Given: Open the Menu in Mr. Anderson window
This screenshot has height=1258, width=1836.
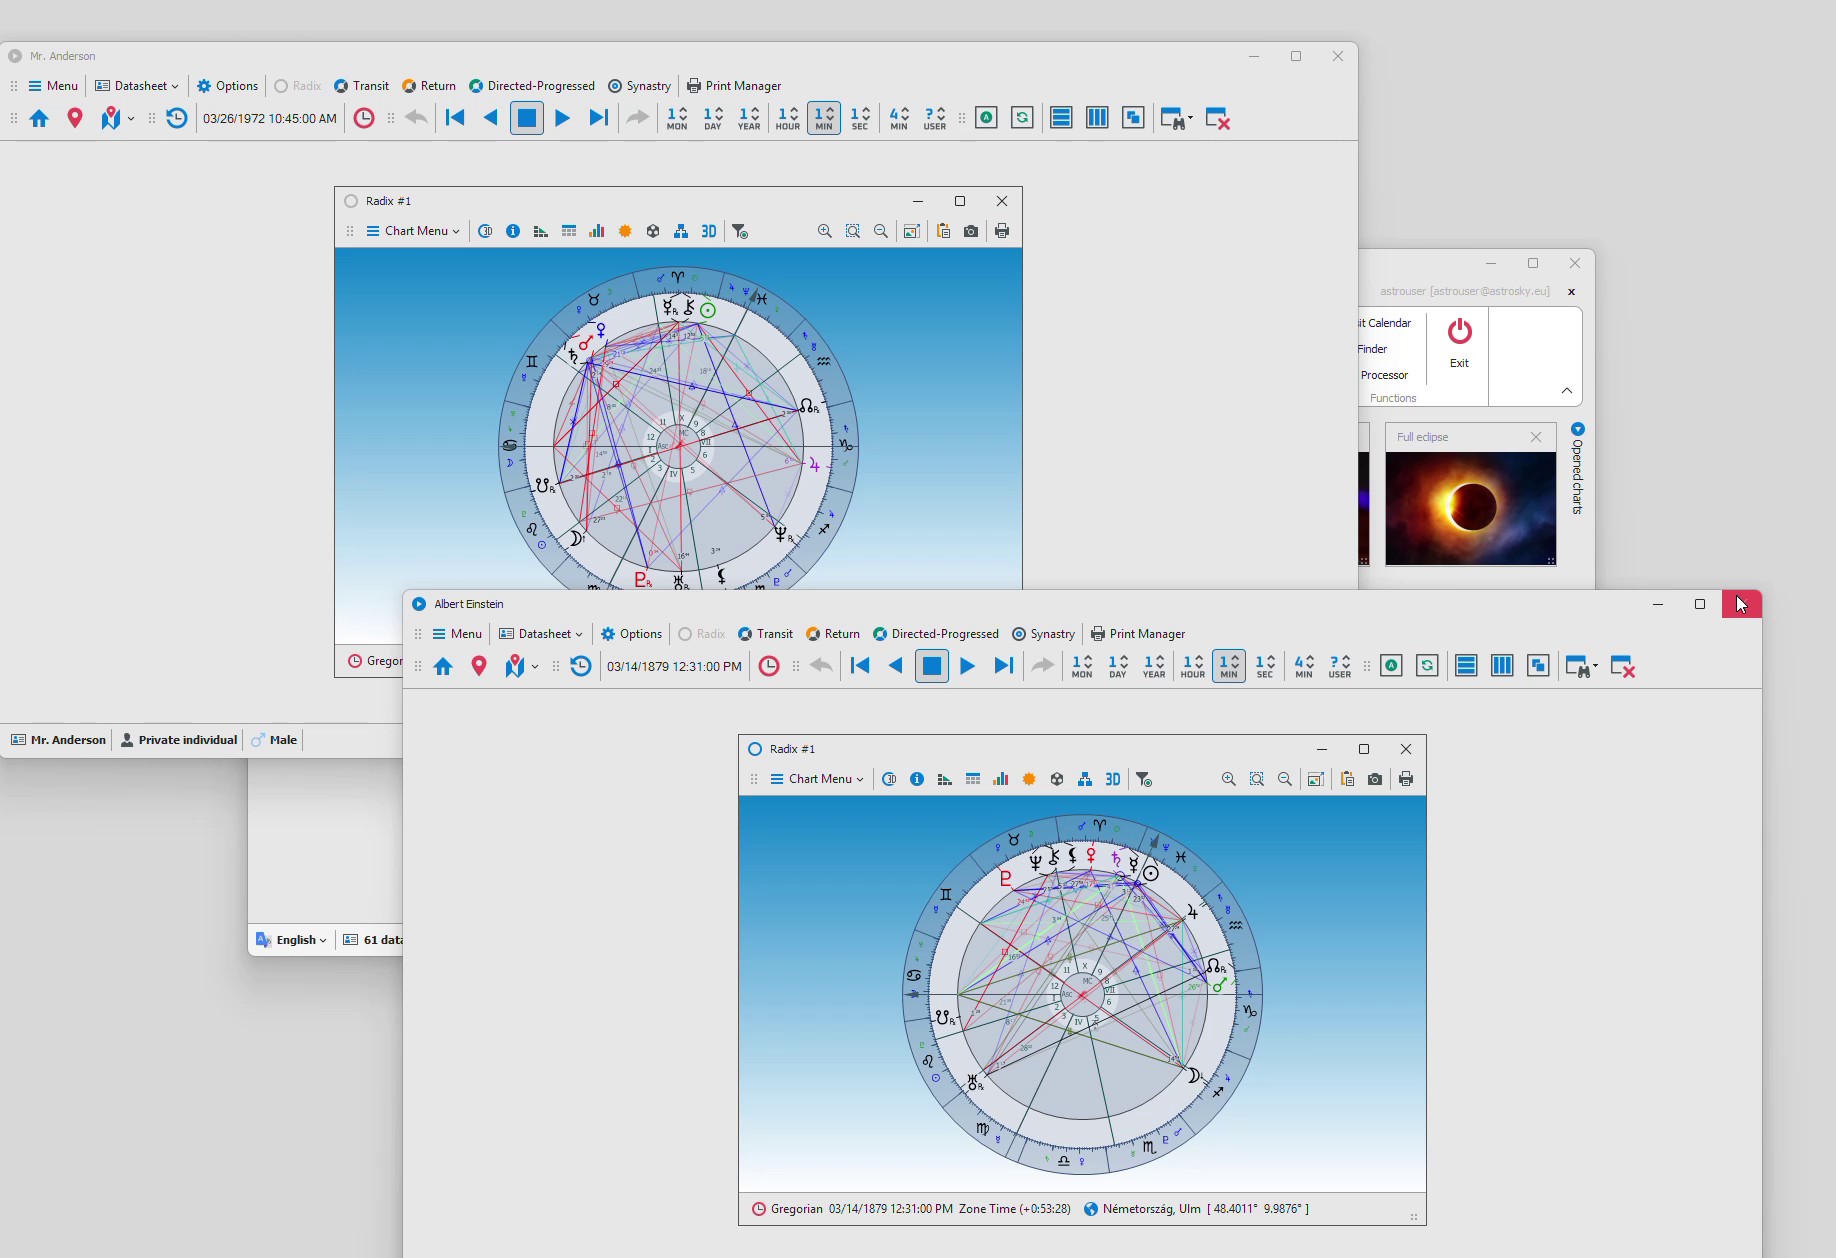Looking at the screenshot, I should click(x=53, y=86).
